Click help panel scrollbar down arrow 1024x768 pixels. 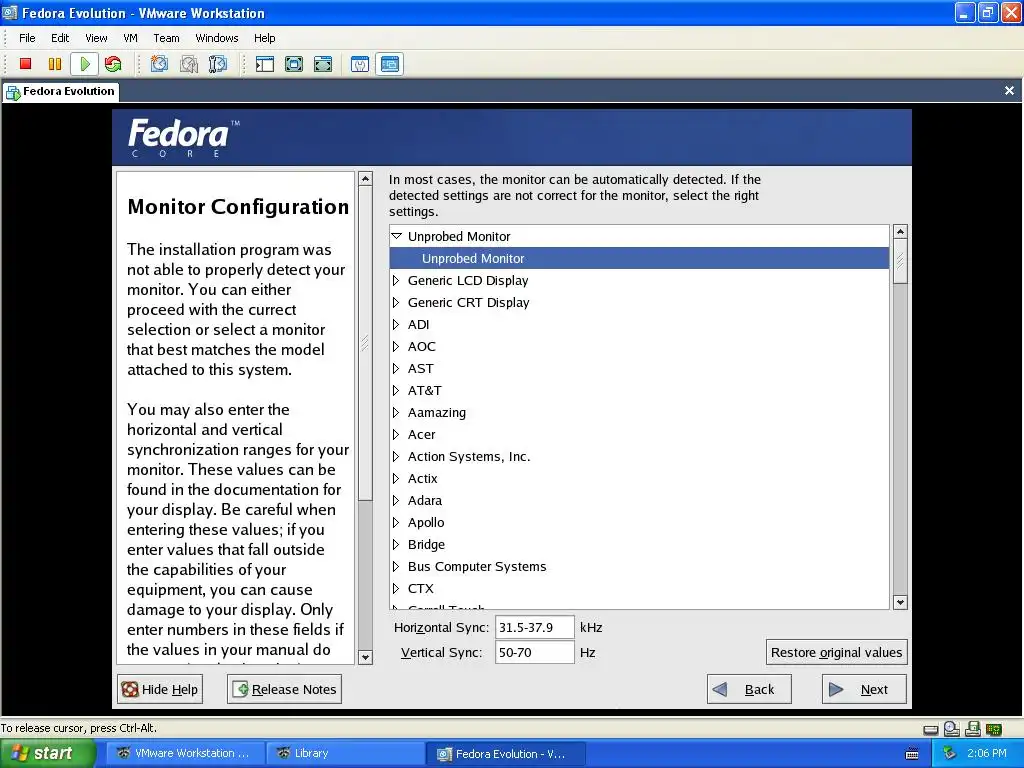(366, 658)
